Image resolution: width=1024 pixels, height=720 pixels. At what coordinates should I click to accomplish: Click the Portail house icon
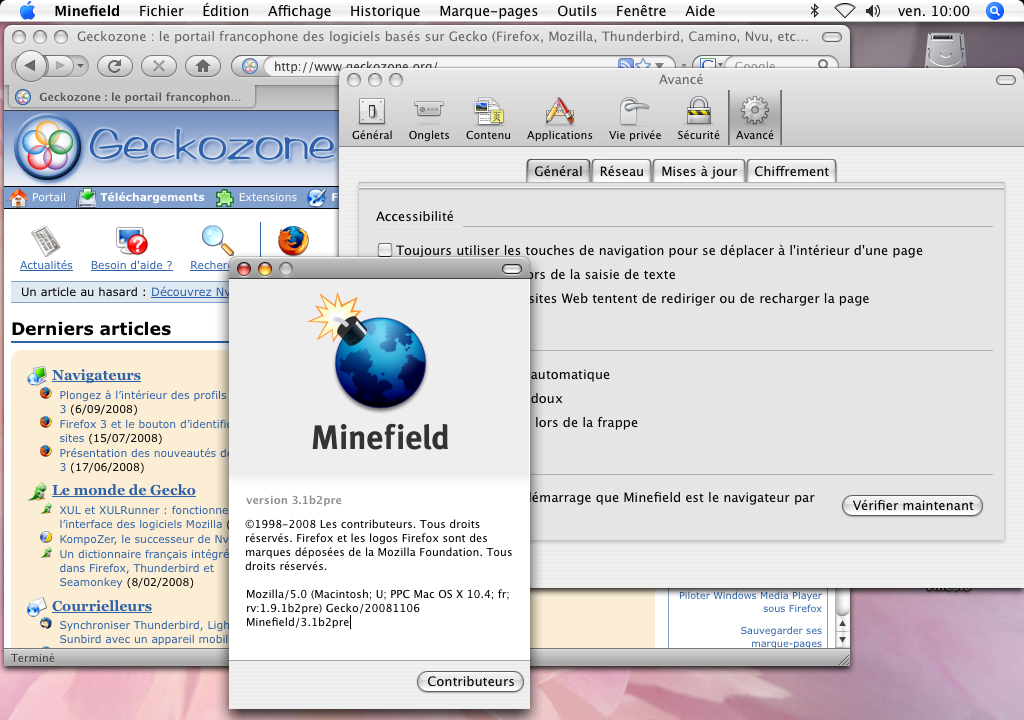(x=18, y=197)
